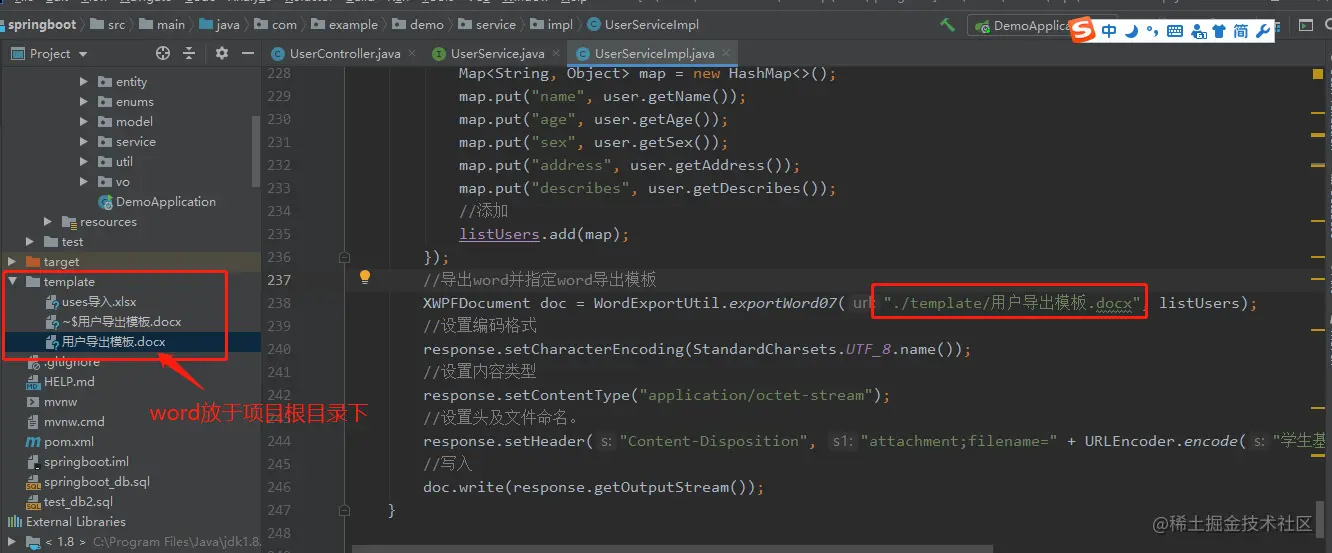Expand the enums folder

point(84,101)
